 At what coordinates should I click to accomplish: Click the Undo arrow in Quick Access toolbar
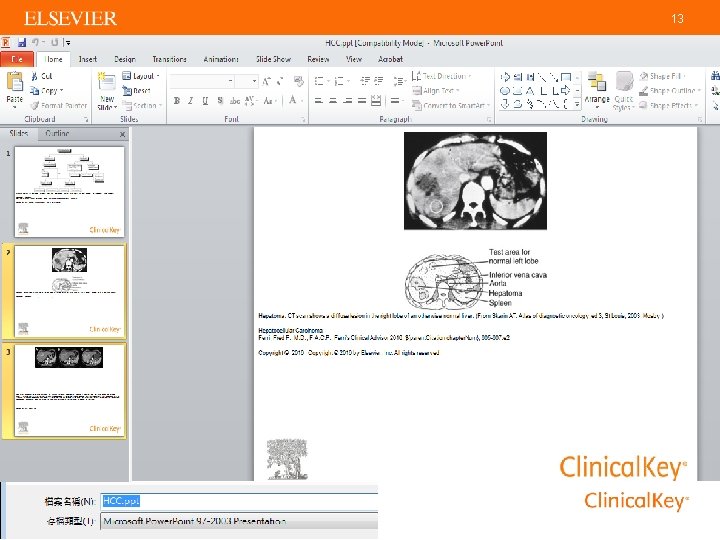[x=35, y=43]
